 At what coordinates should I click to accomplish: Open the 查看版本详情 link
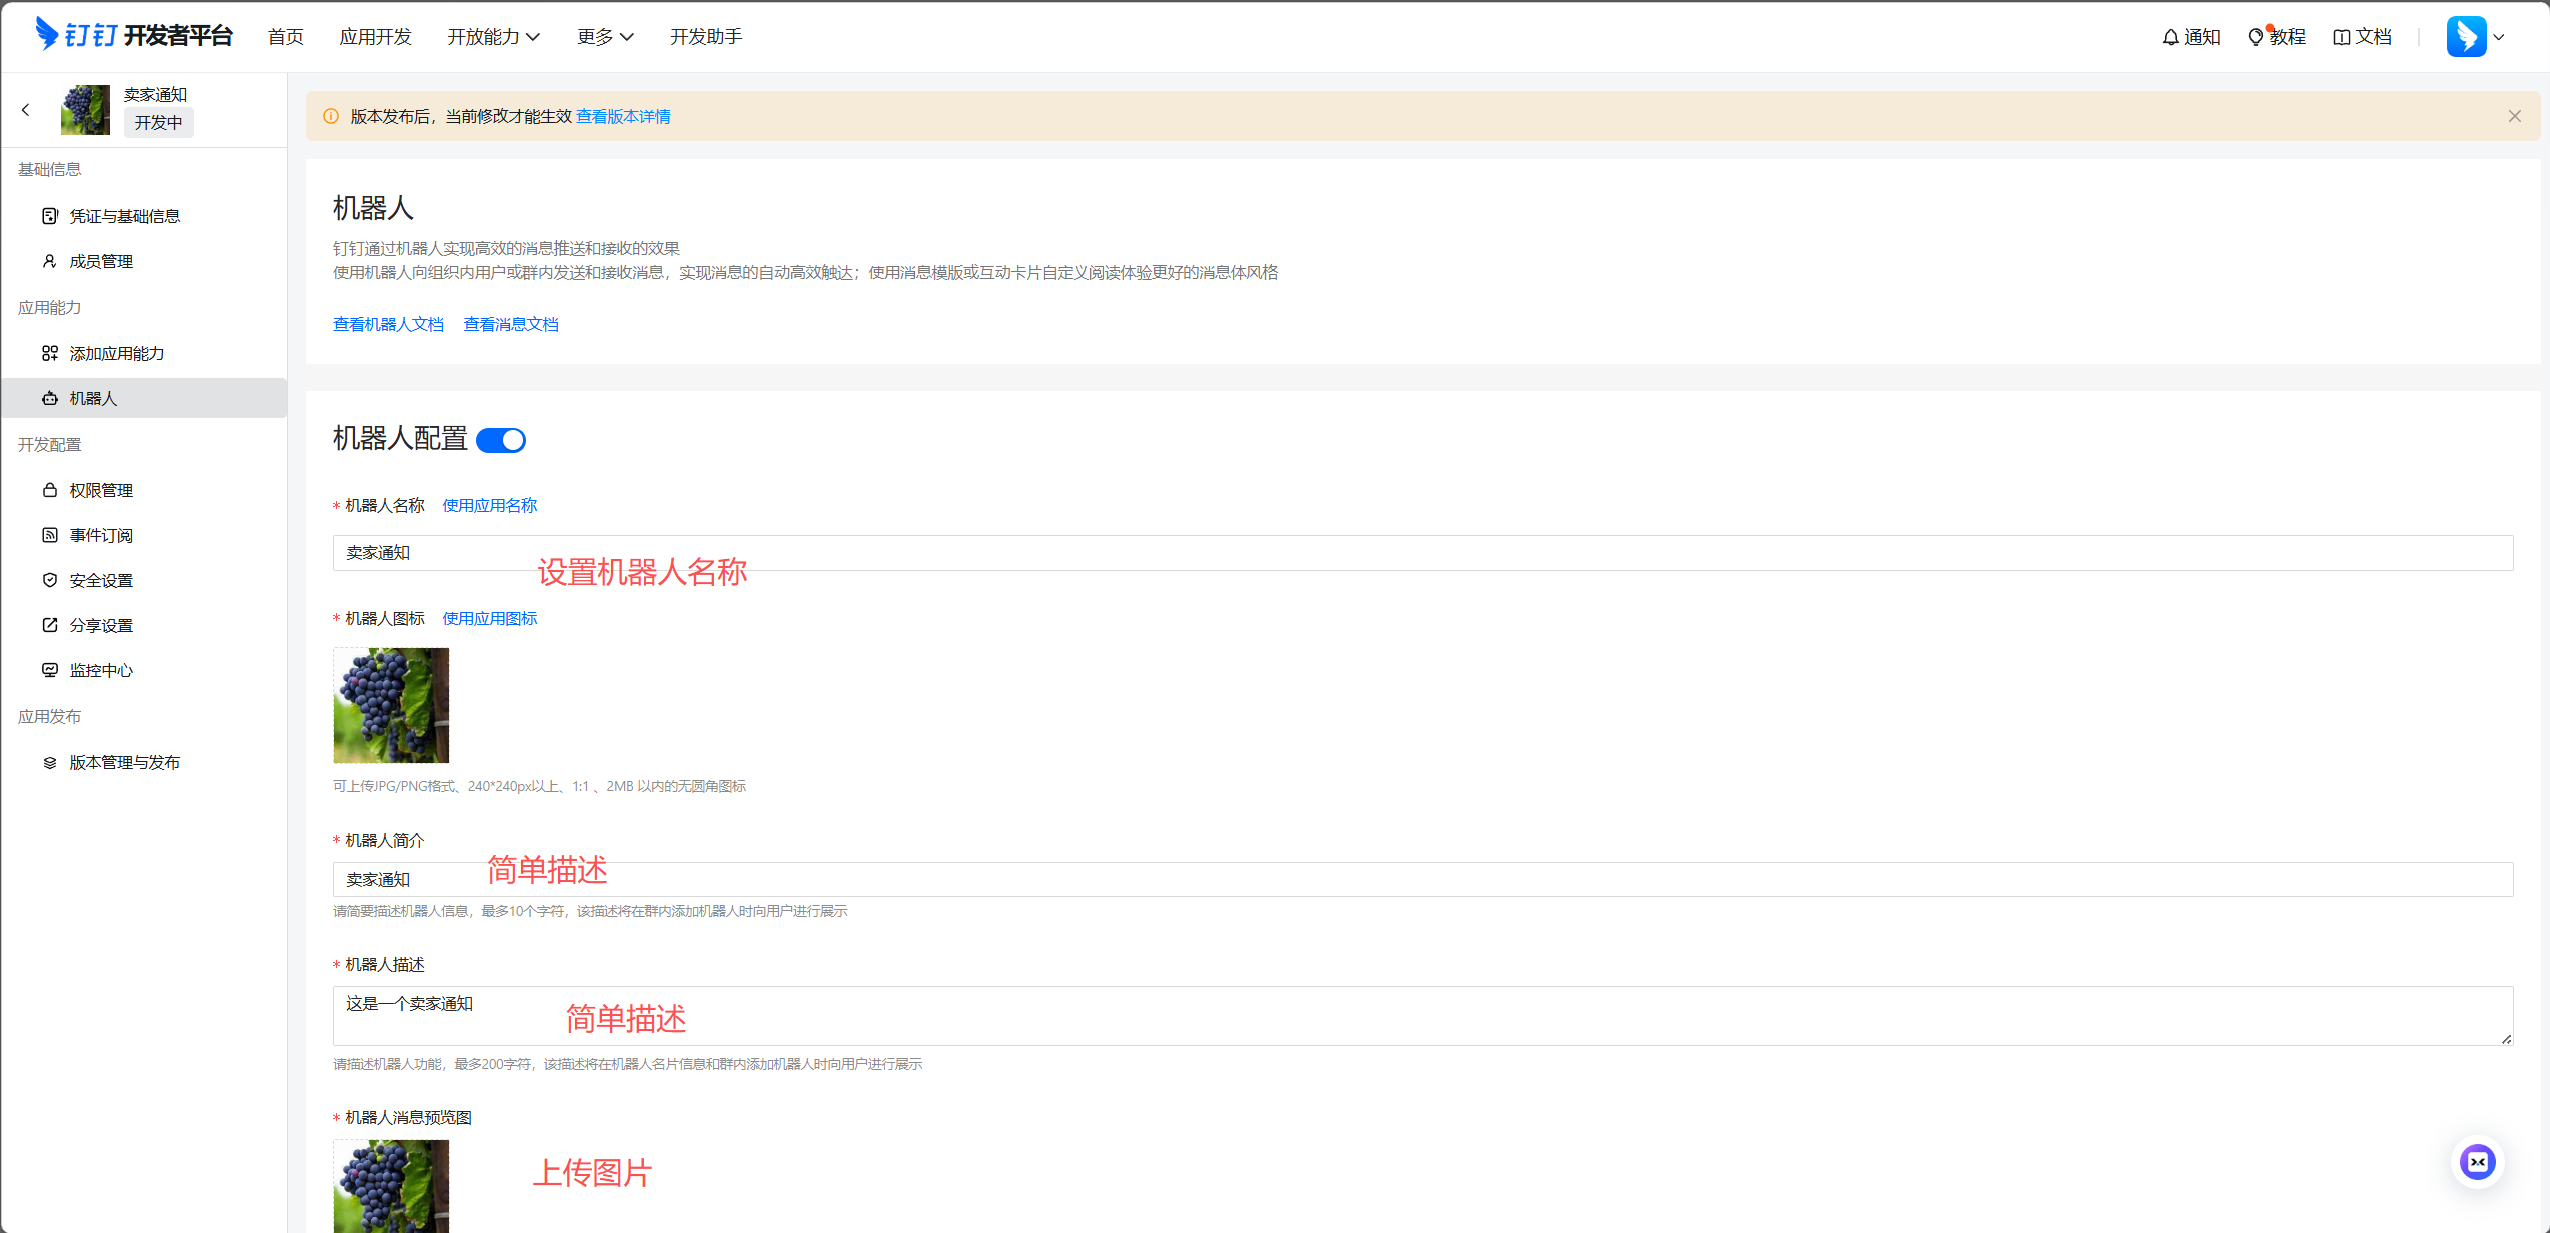pyautogui.click(x=623, y=116)
